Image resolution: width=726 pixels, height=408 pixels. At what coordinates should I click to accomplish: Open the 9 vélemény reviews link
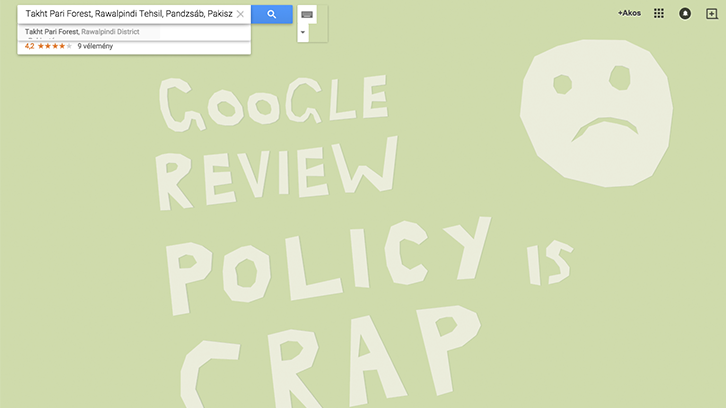click(95, 46)
